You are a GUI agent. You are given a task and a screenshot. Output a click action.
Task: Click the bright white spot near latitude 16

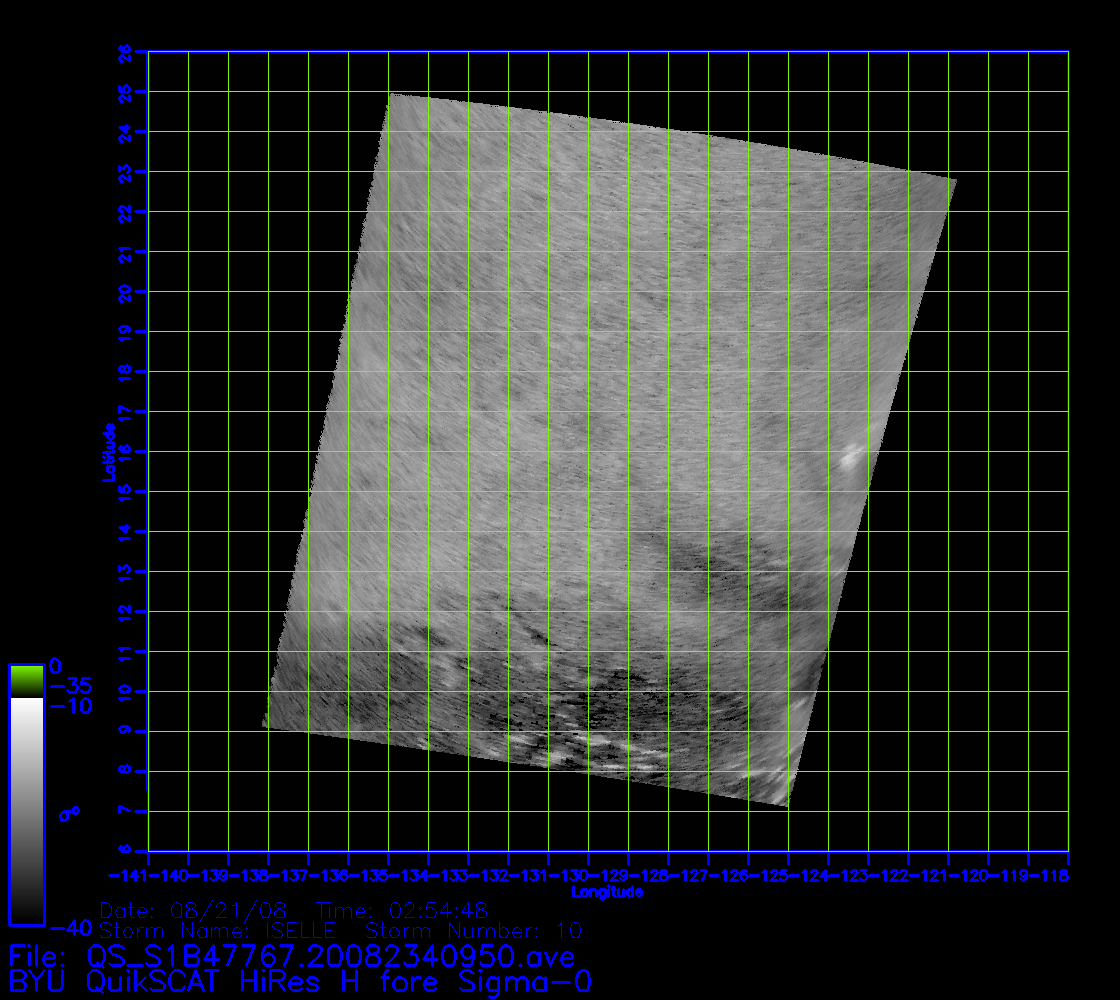[x=851, y=458]
